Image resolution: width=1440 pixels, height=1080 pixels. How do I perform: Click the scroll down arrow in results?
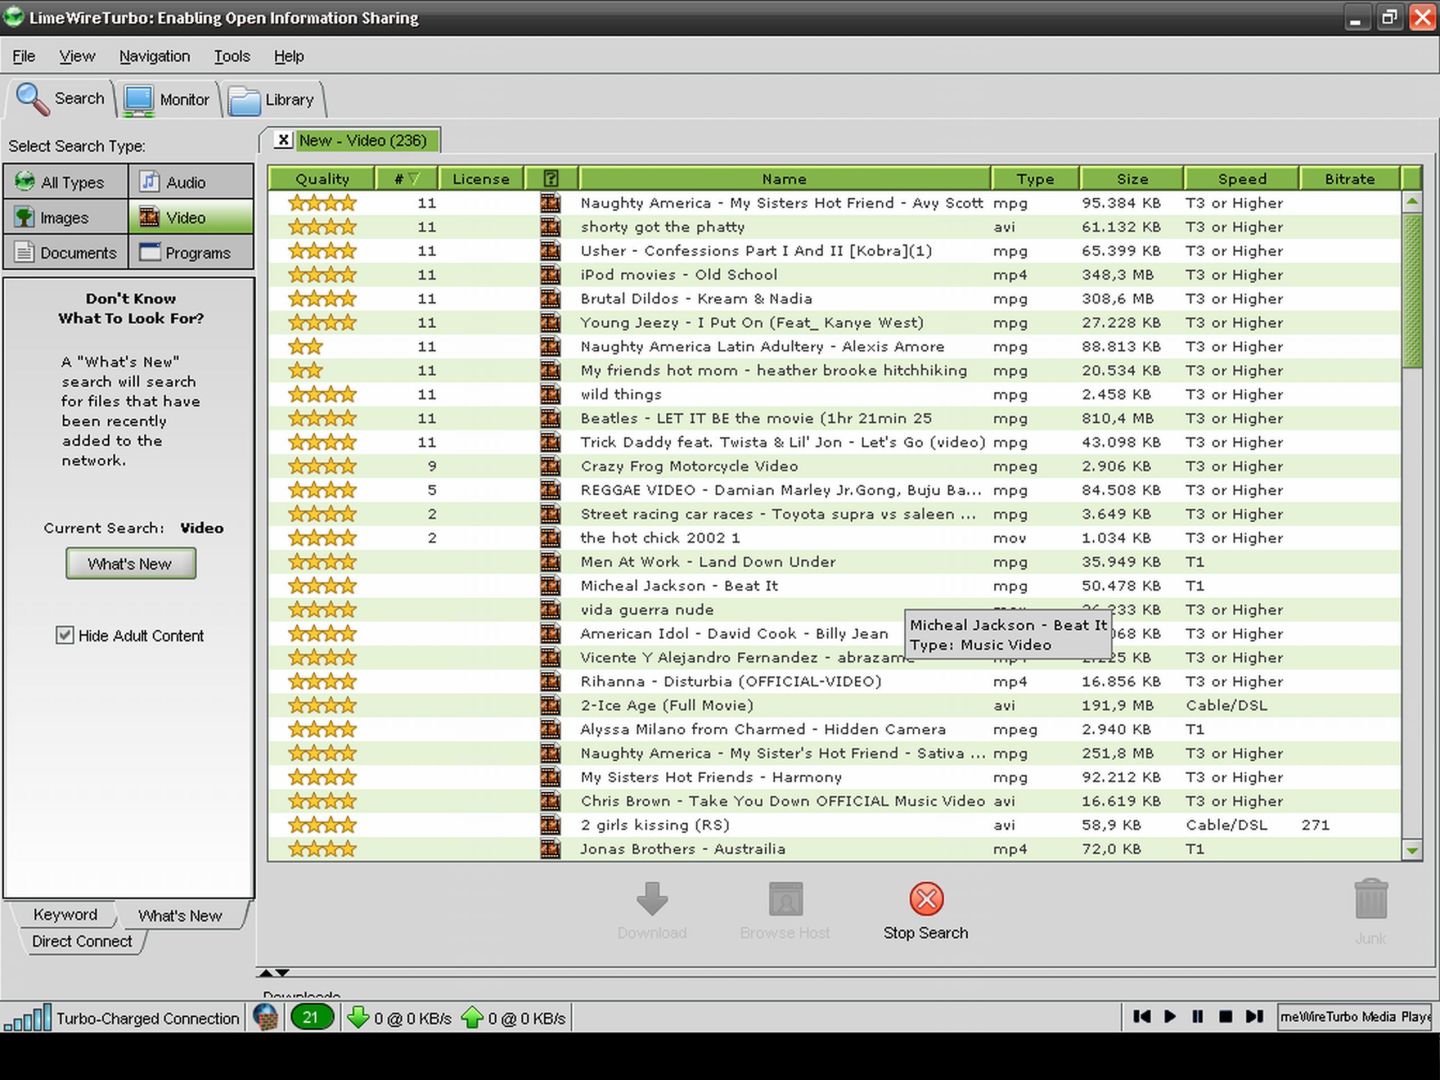click(x=1412, y=850)
